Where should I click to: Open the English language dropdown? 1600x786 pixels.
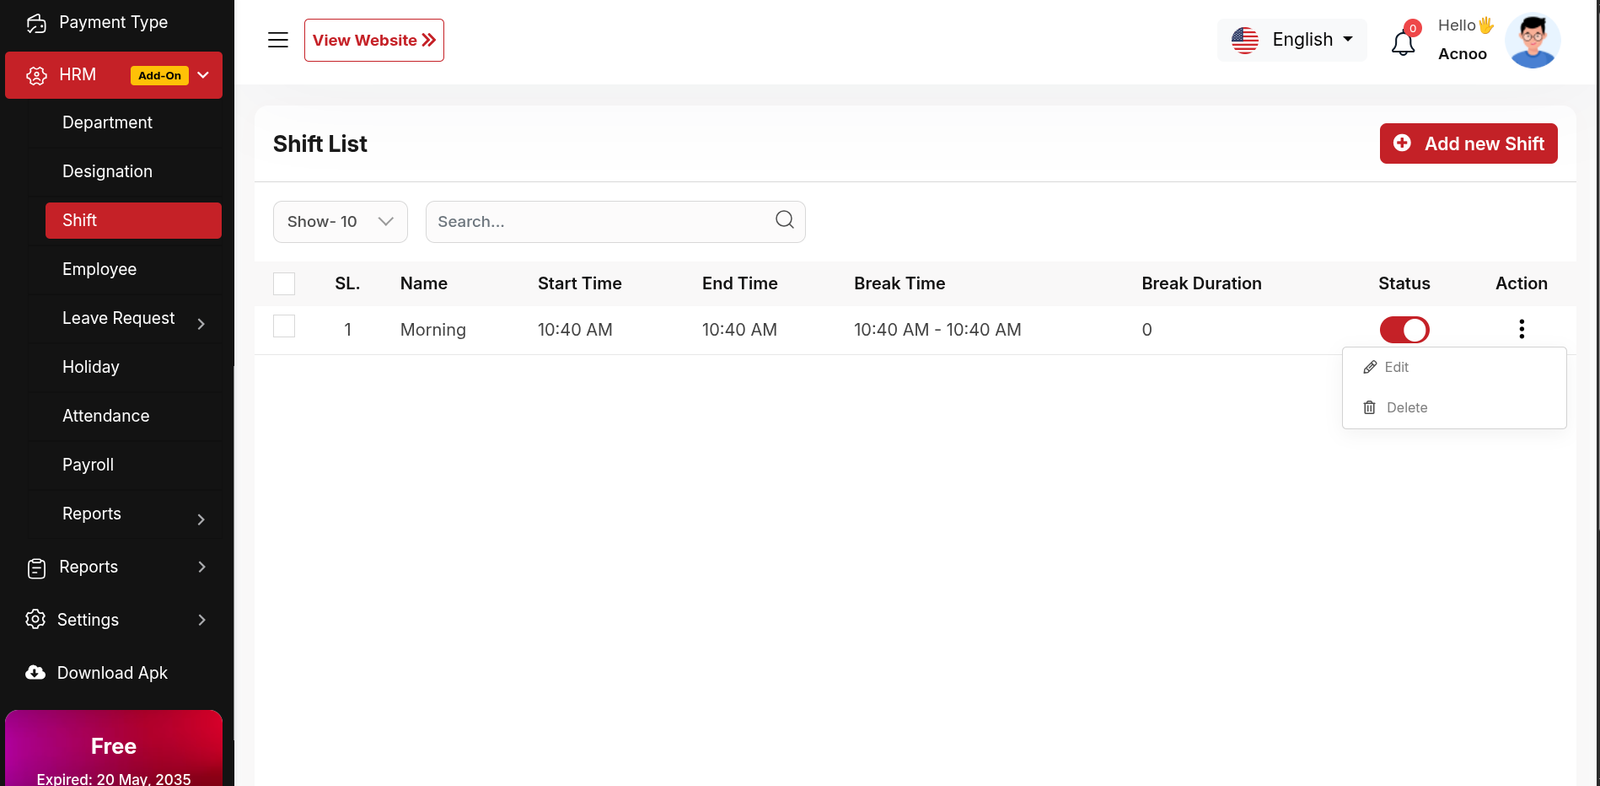pyautogui.click(x=1292, y=40)
